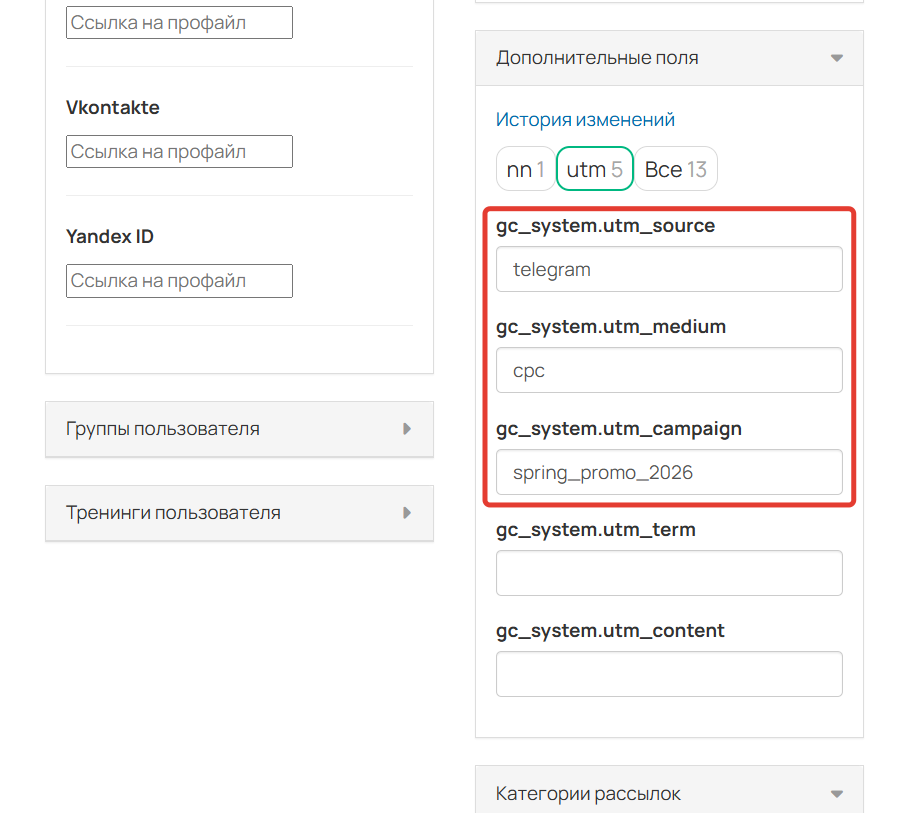Image resolution: width=910 pixels, height=813 pixels.
Task: Select the utm 5 filter chip
Action: tap(594, 168)
